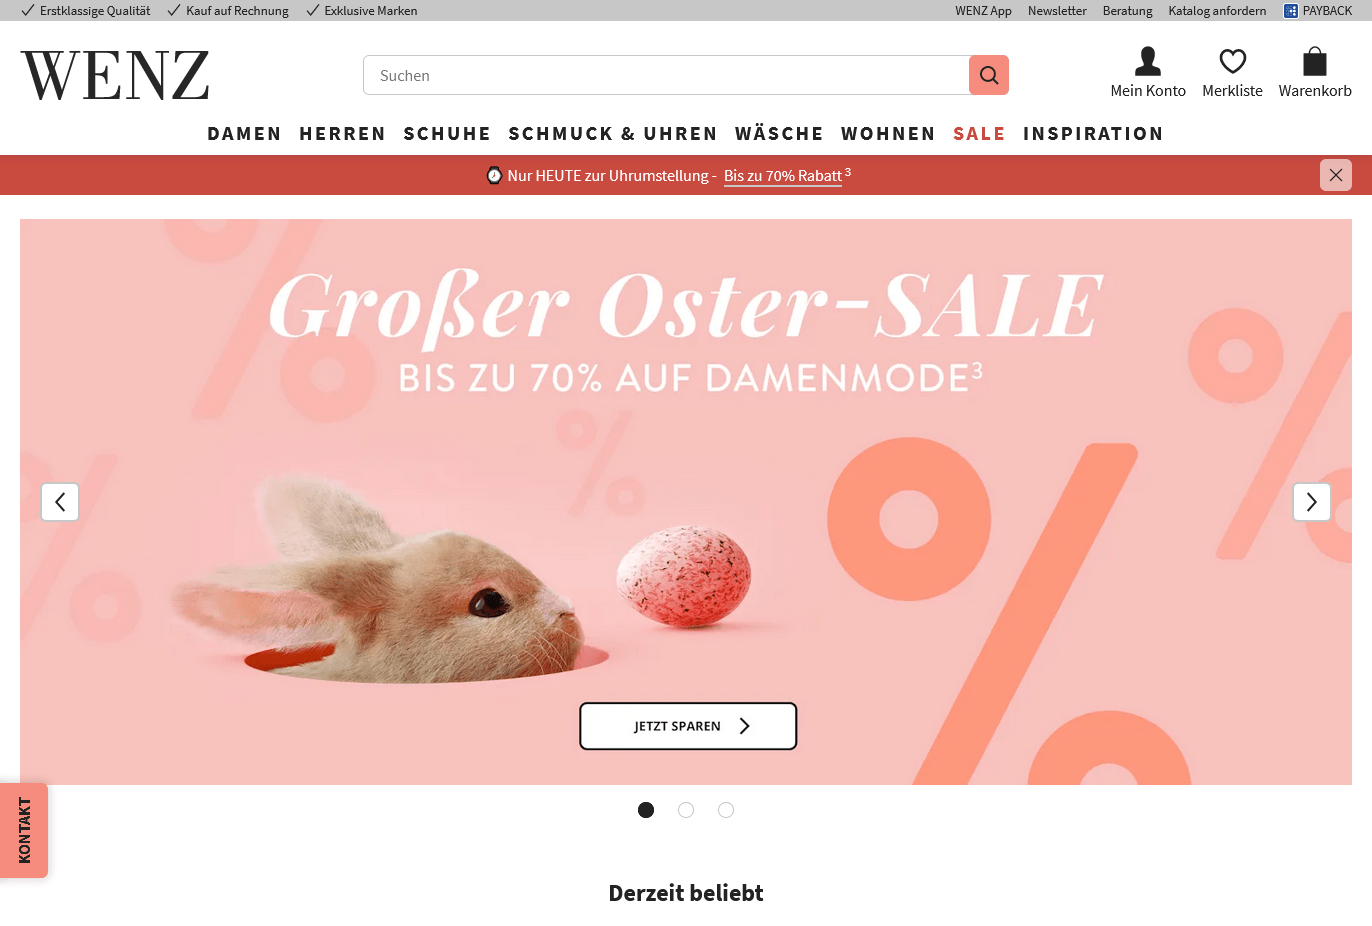
Task: Select the third carousel dot
Action: (x=726, y=810)
